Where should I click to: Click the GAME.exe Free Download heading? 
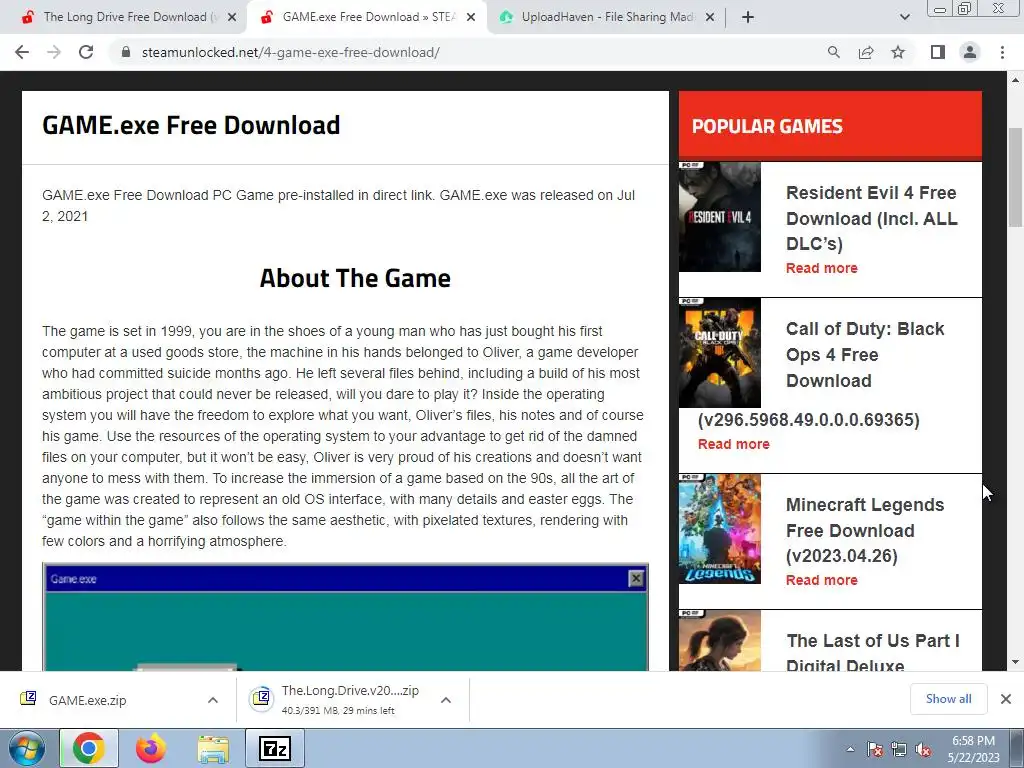coord(191,125)
